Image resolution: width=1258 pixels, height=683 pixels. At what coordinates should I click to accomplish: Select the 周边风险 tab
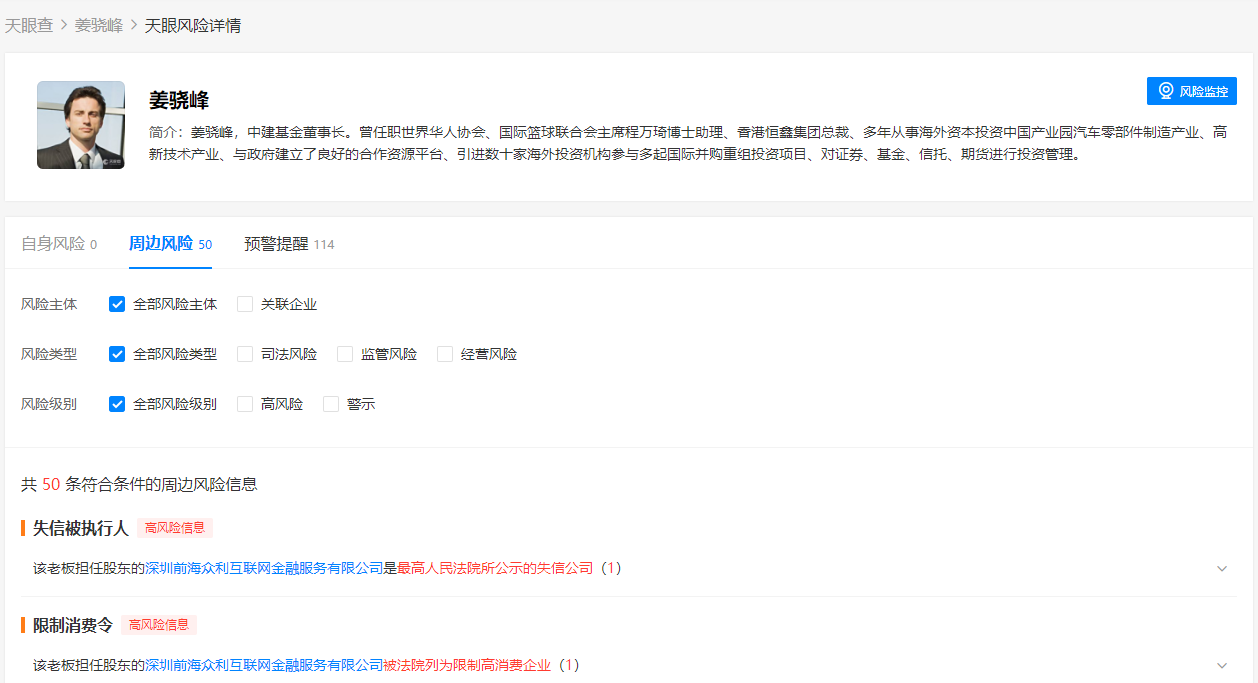pyautogui.click(x=170, y=243)
